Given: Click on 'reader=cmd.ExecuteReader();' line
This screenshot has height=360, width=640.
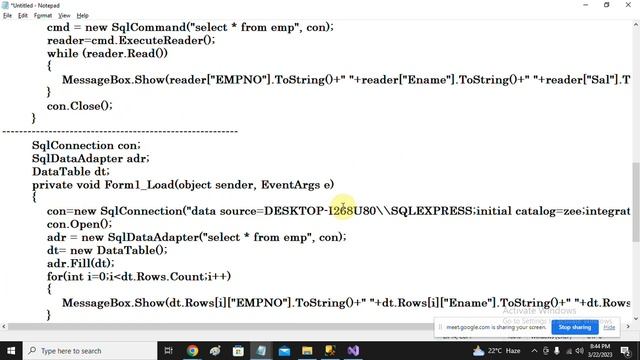Looking at the screenshot, I should pos(131,40).
